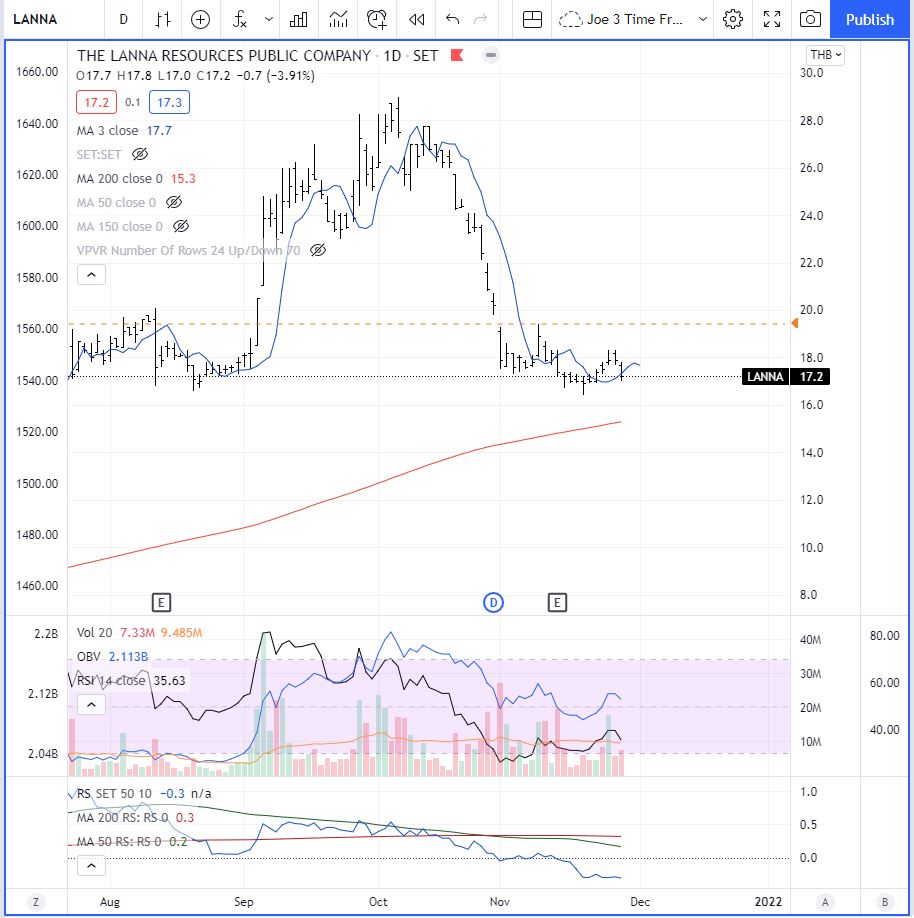Open the indicators fx menu
914x918 pixels.
[239, 19]
